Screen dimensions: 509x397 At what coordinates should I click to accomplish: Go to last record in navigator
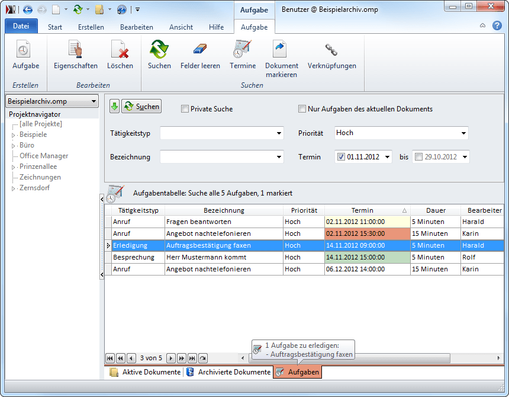pos(192,358)
